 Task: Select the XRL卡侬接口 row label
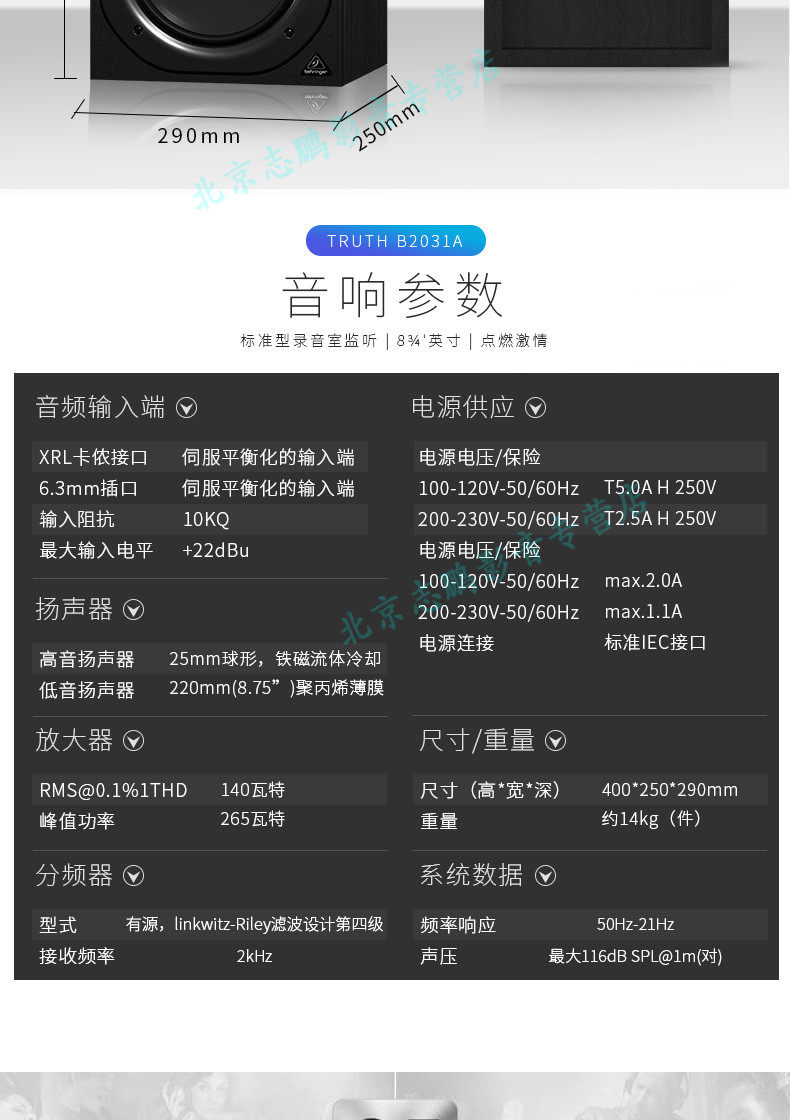[94, 457]
